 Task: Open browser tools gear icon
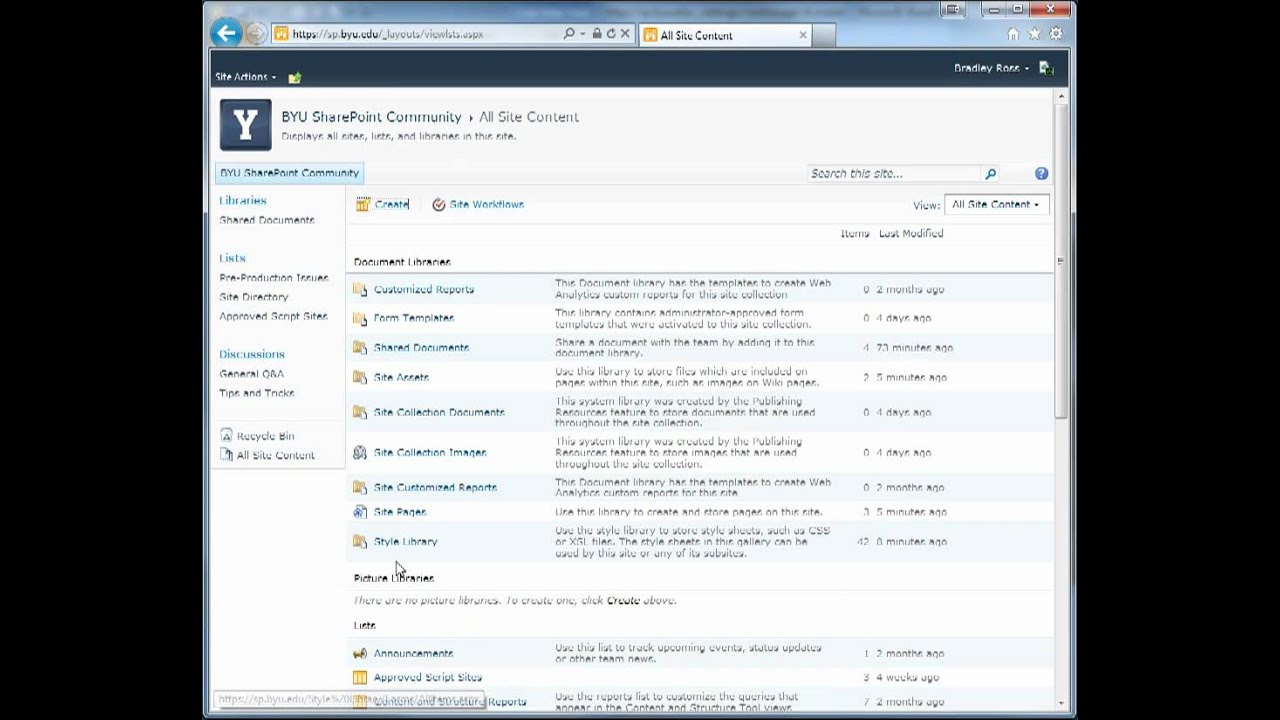[1055, 34]
